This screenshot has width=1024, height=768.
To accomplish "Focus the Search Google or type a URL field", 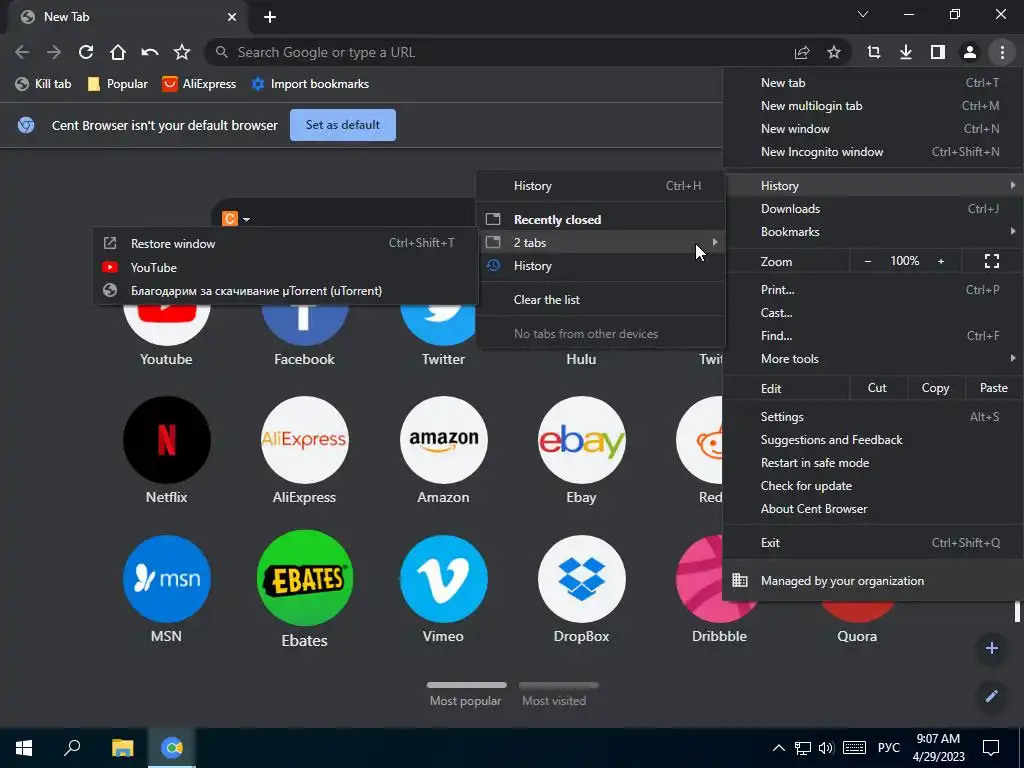I will click(x=496, y=52).
